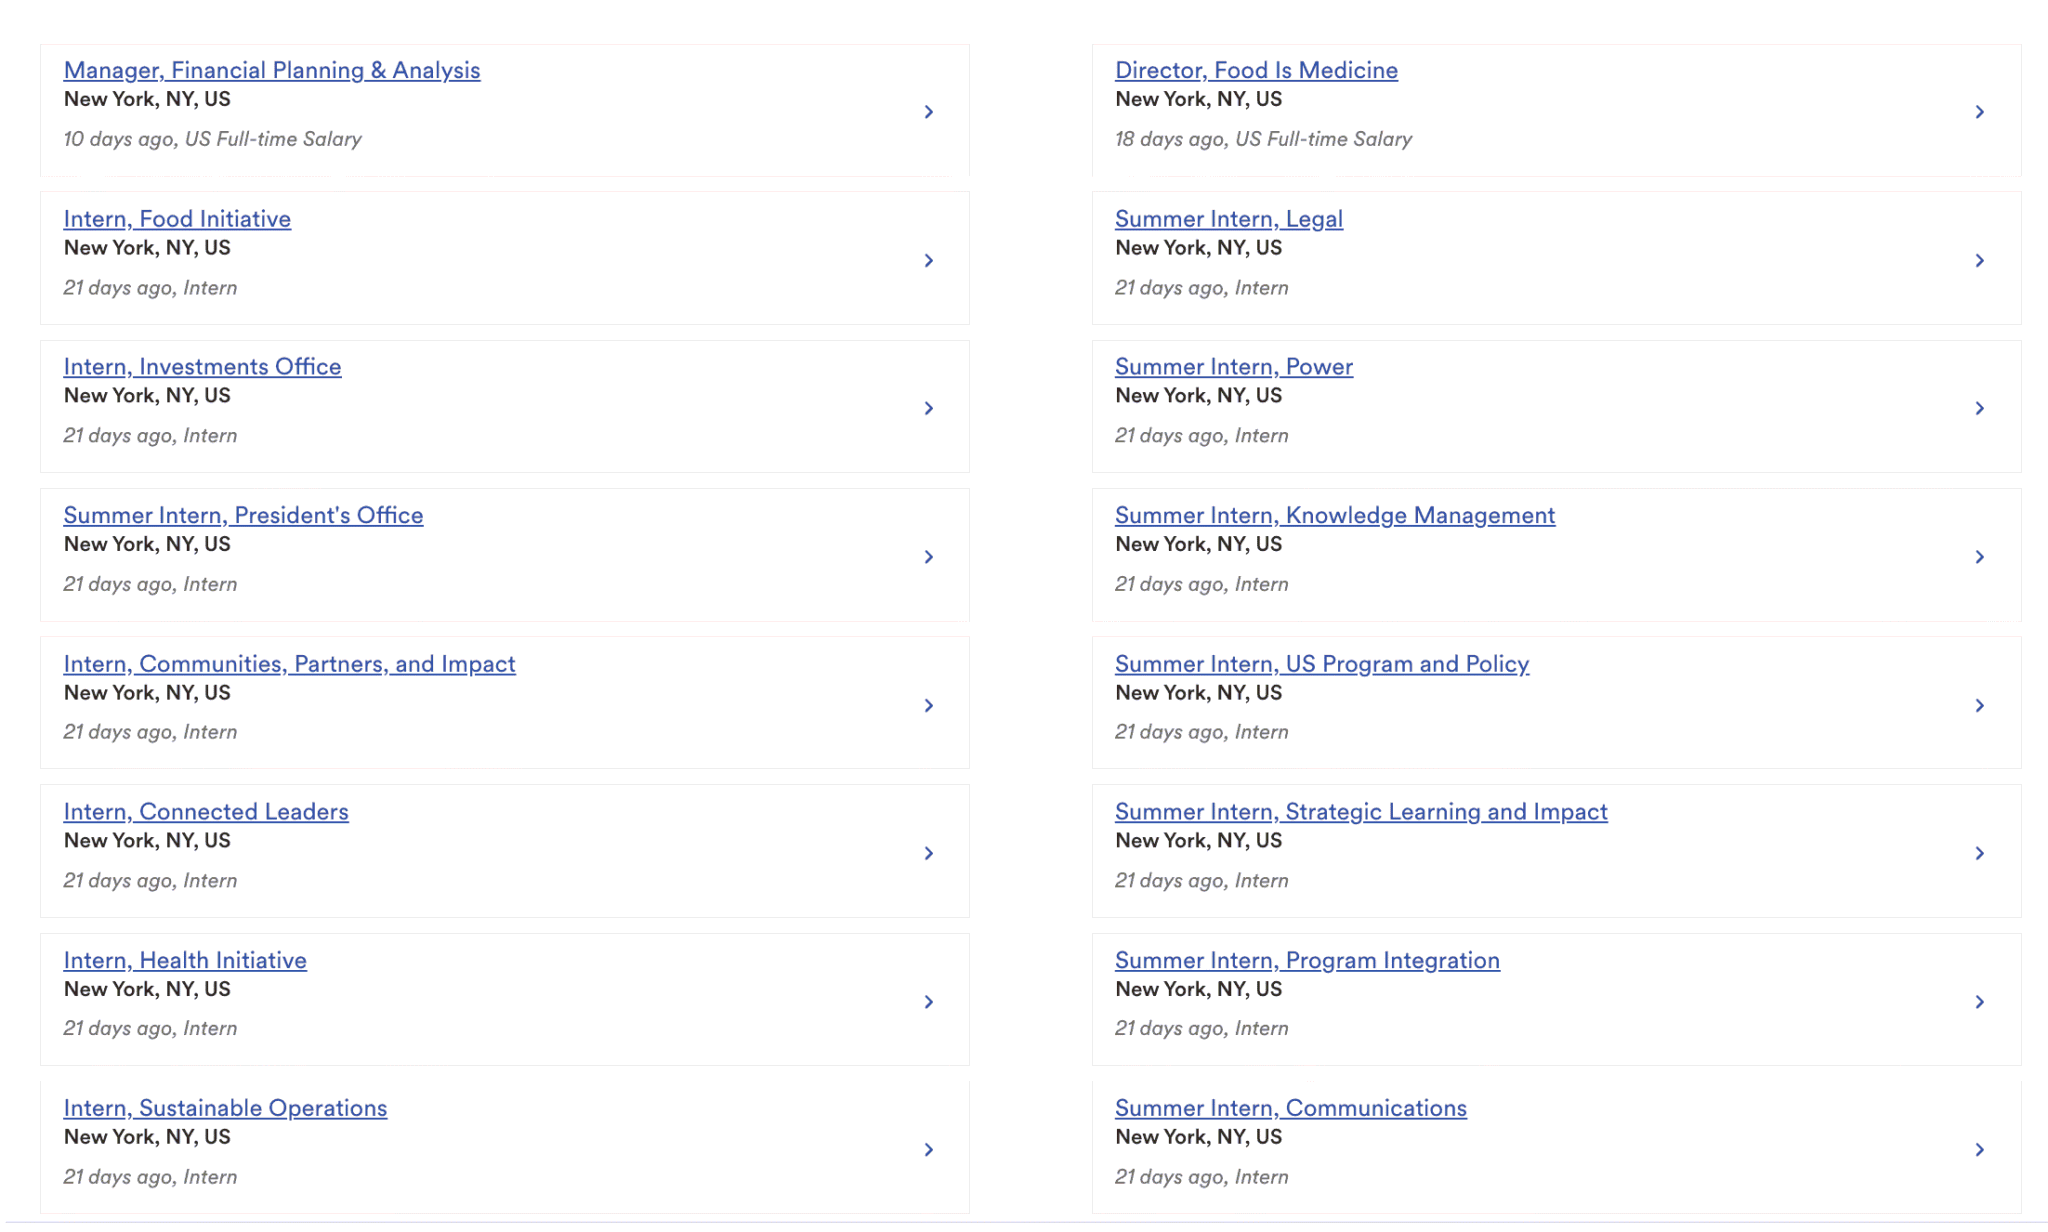Click chevron arrow on Food Is Medicine card
Image resolution: width=2048 pixels, height=1232 pixels.
(x=1980, y=112)
